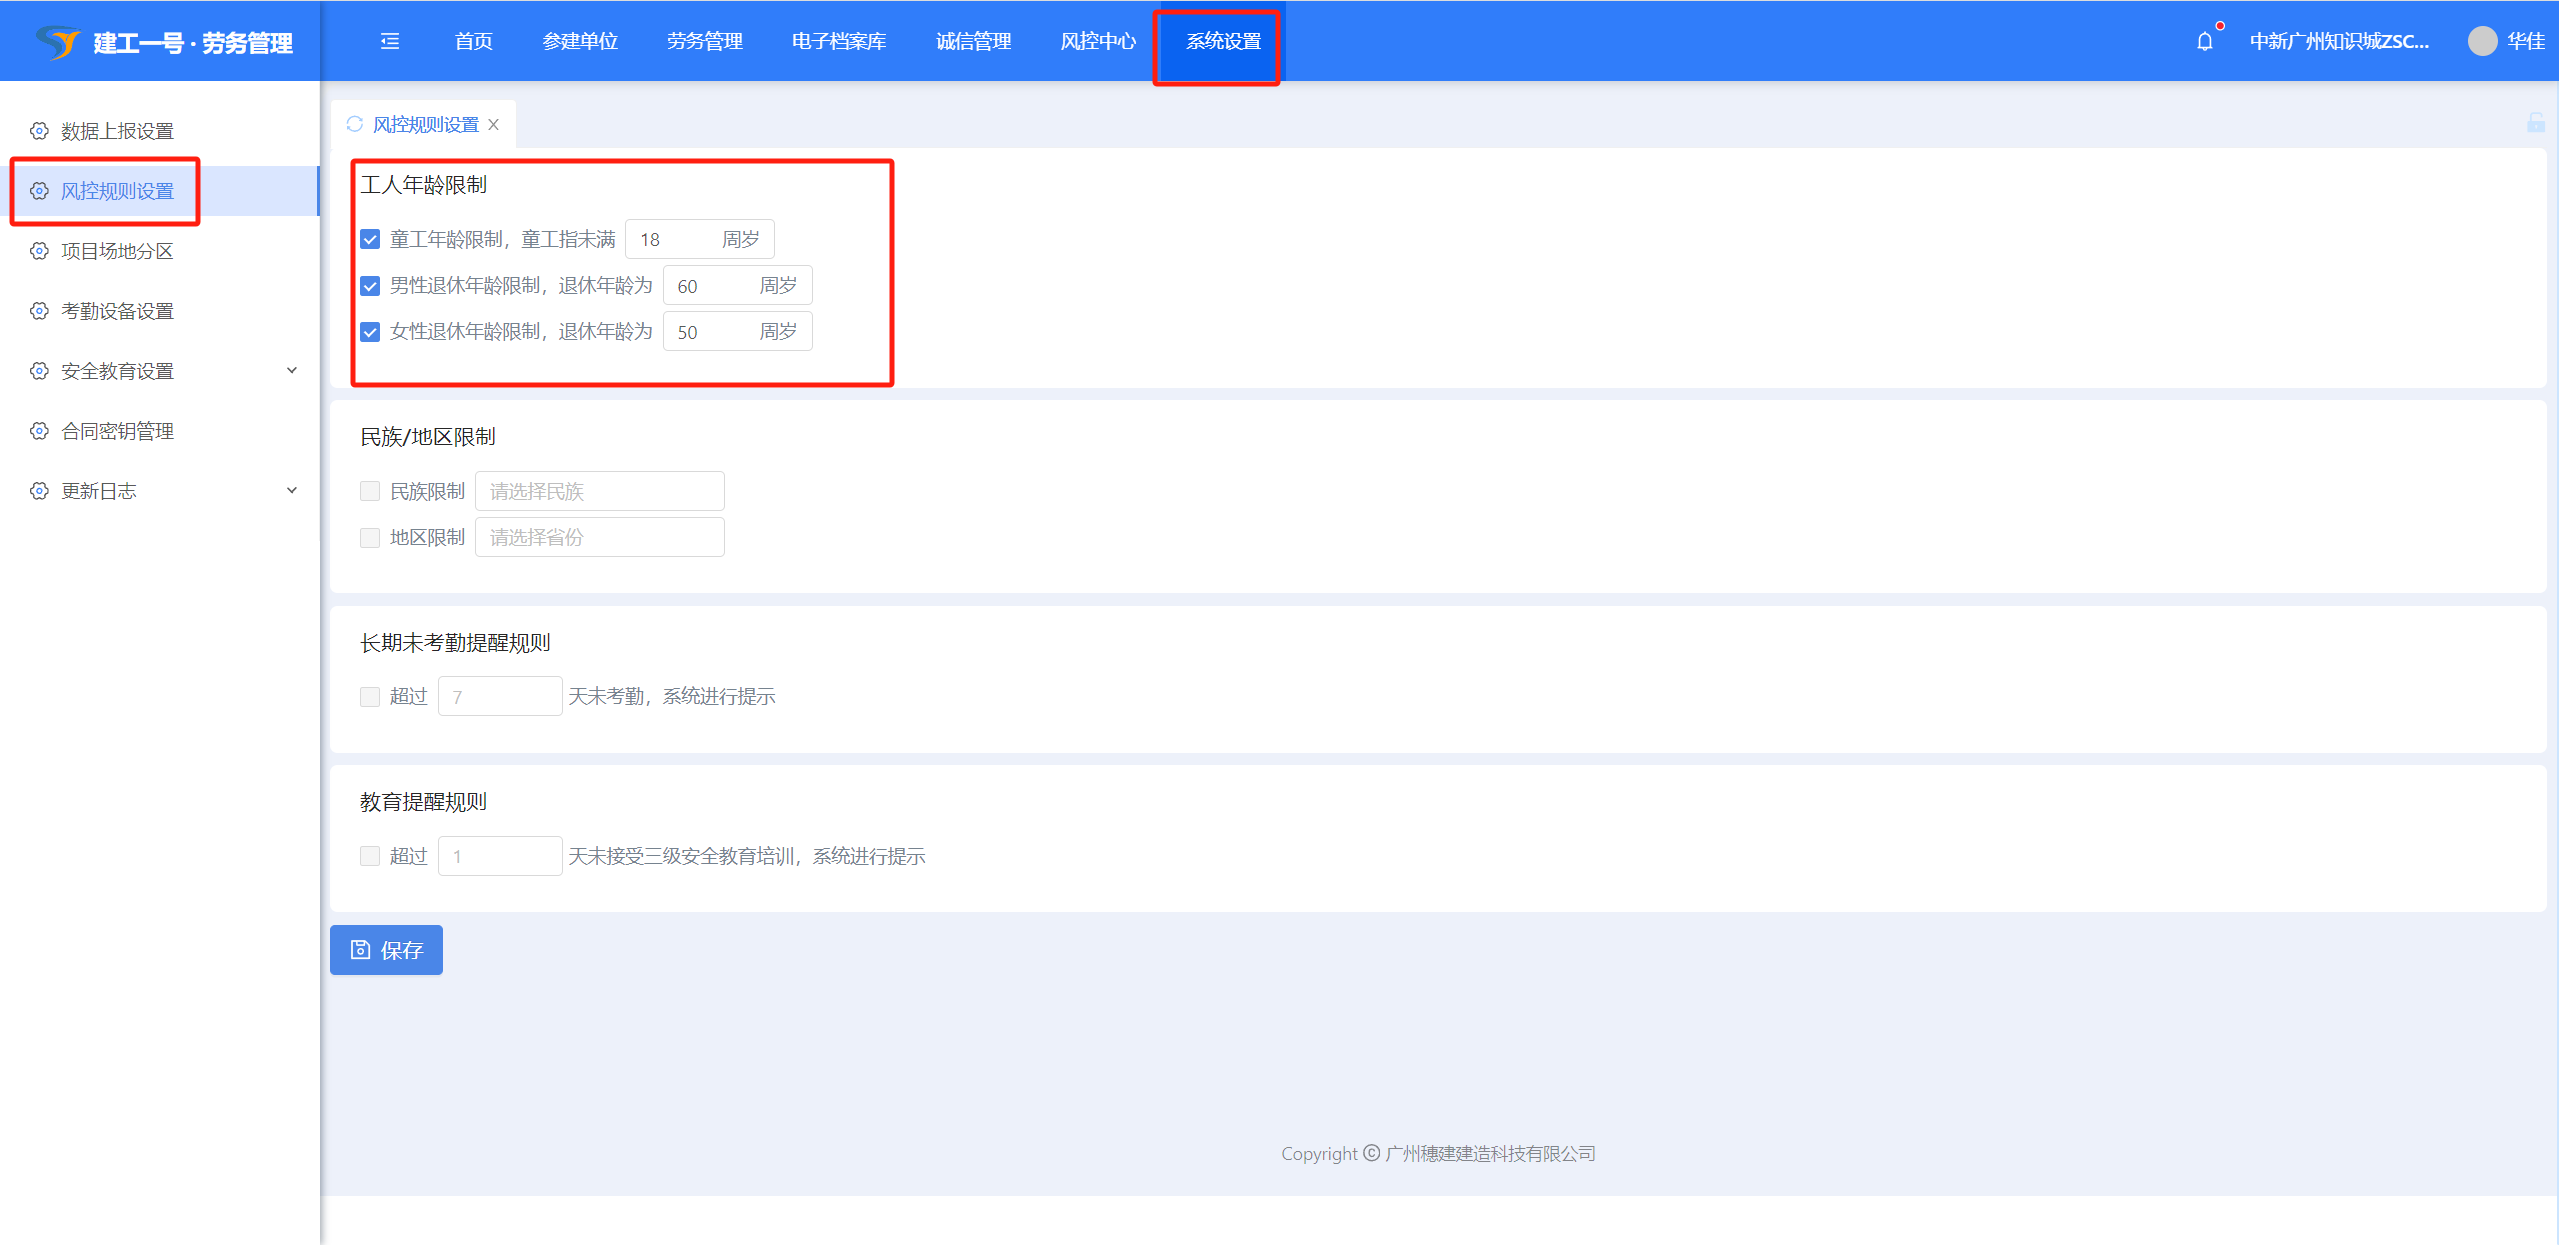
Task: Click the gear icon beside 数据上报设置
Action: 39,131
